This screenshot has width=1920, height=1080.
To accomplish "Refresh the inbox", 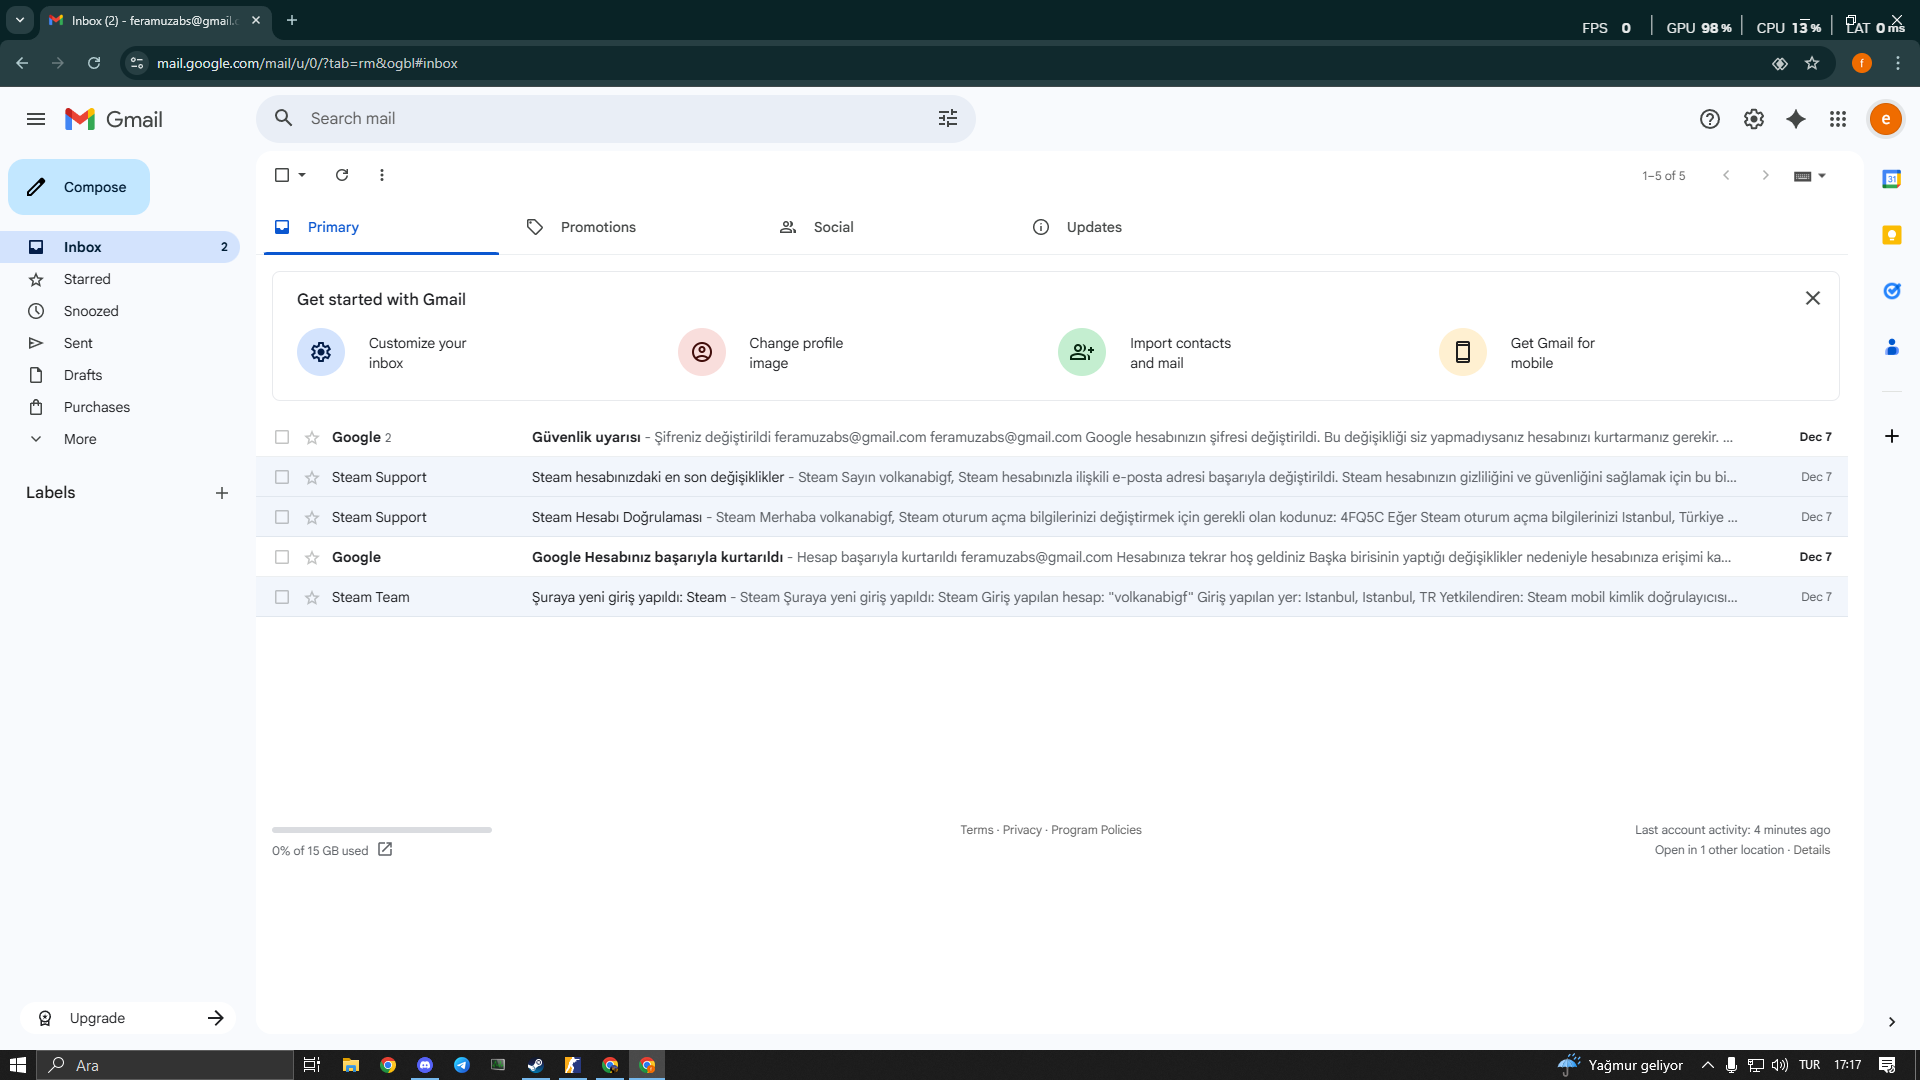I will pyautogui.click(x=342, y=175).
